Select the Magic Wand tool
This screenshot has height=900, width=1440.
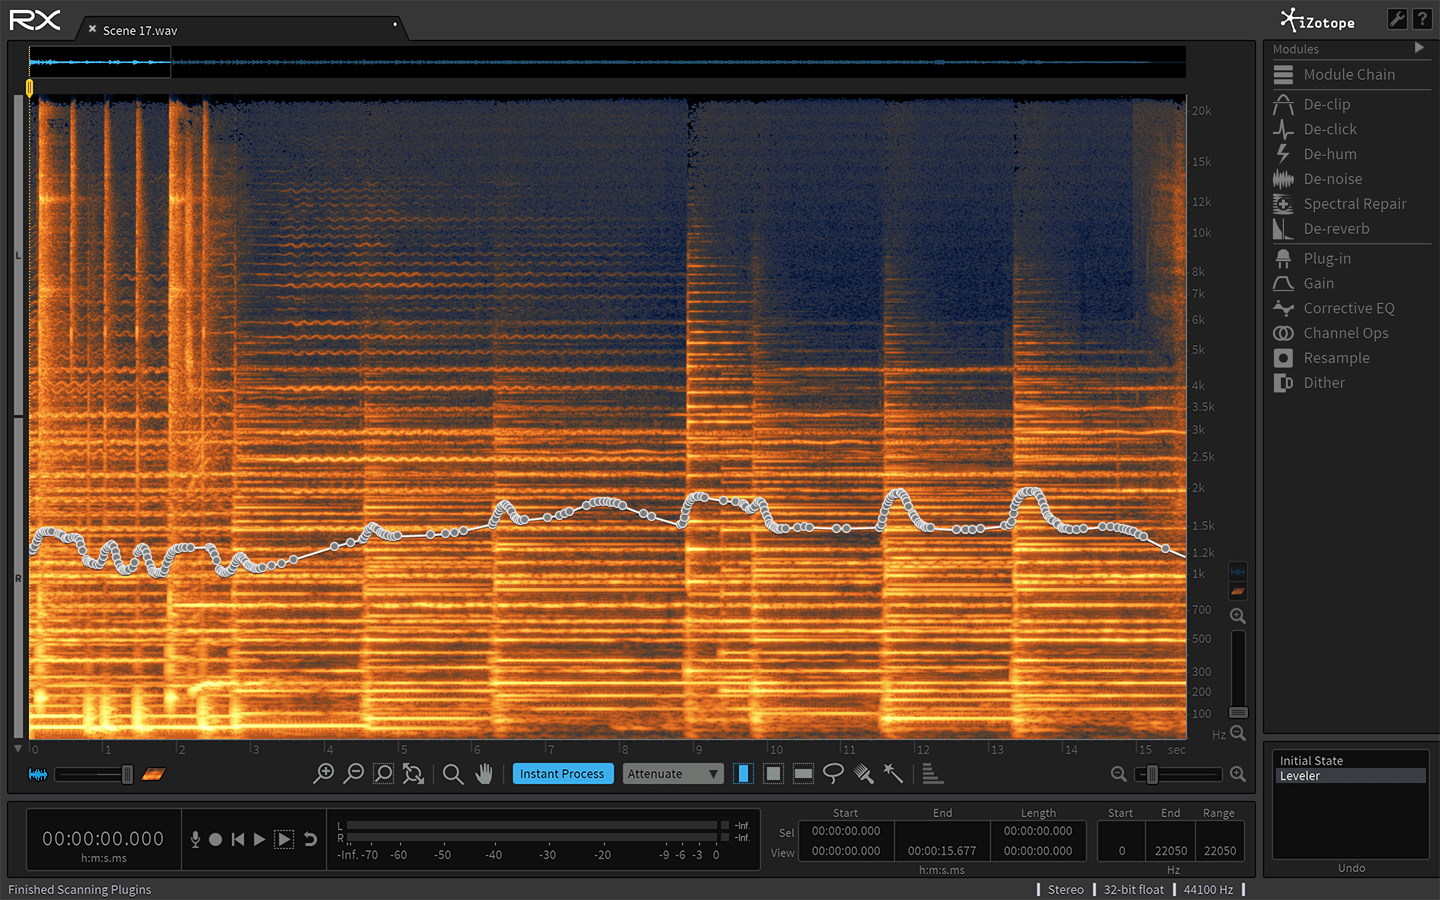[893, 774]
